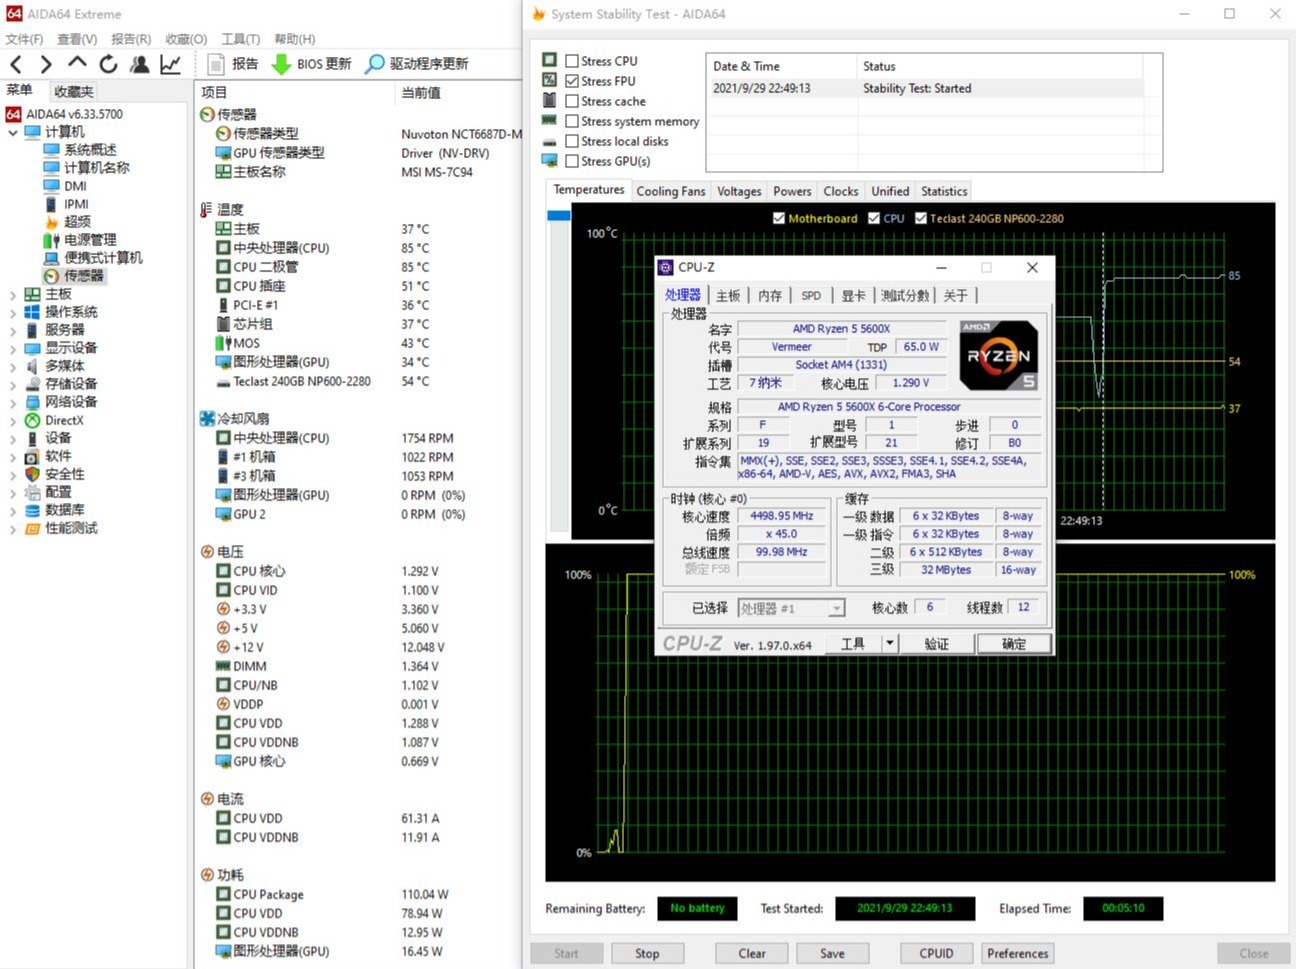Open the 内存 tab in CPU-Z

click(770, 295)
